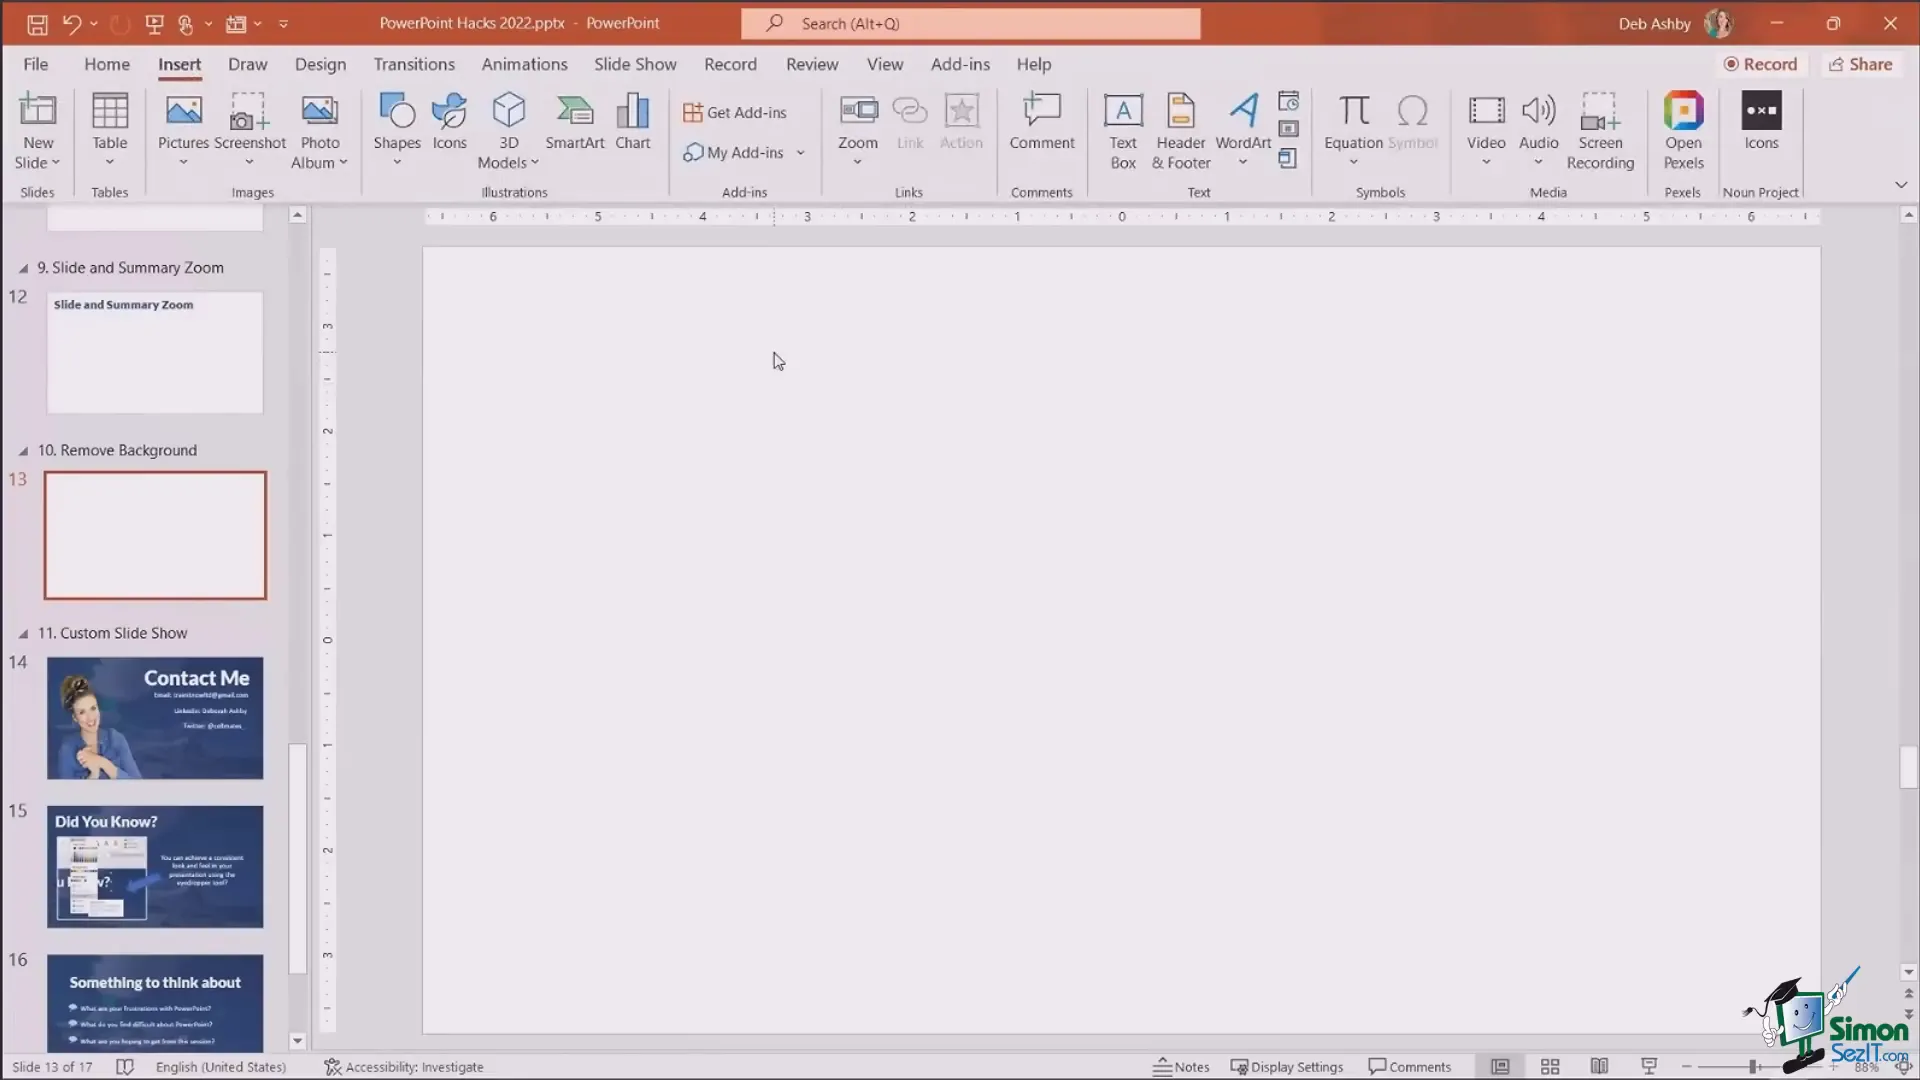The width and height of the screenshot is (1920, 1080).
Task: Insert a Screenshot
Action: 250,132
